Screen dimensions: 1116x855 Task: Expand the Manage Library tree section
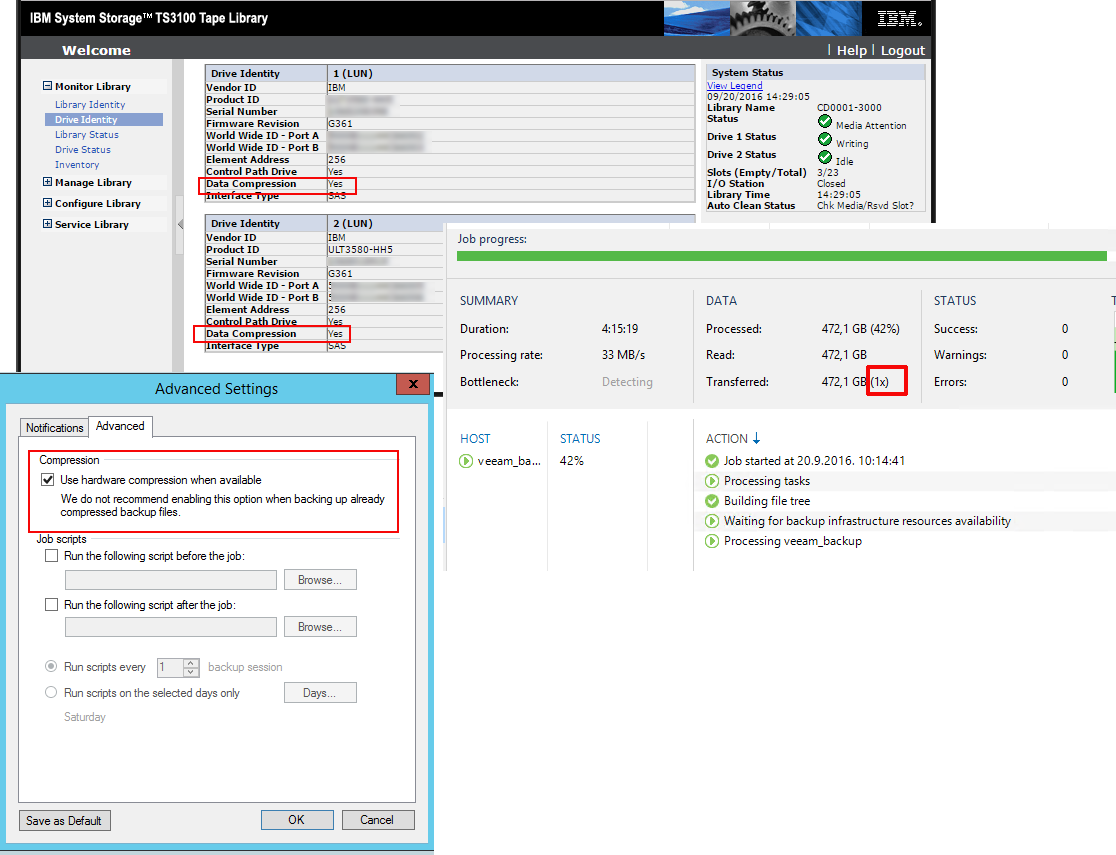[47, 182]
